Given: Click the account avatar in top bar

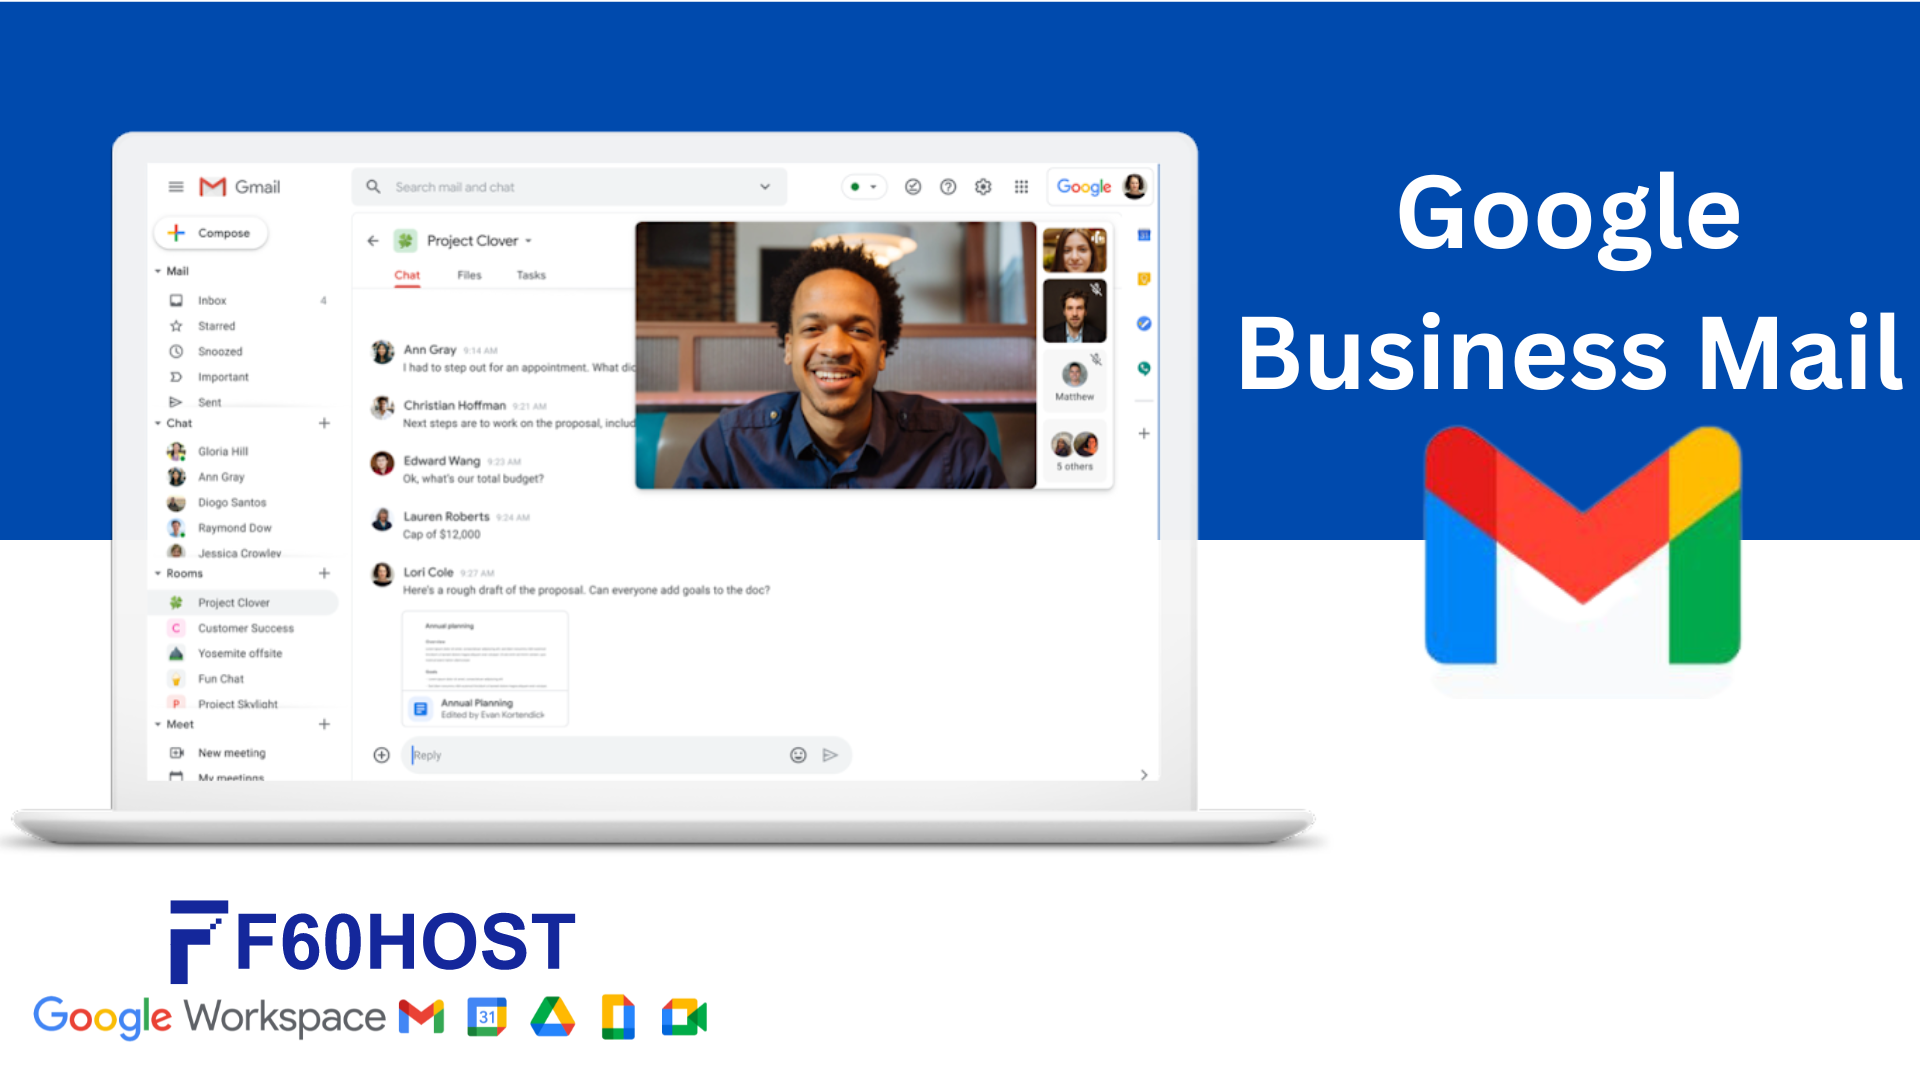Looking at the screenshot, I should pyautogui.click(x=1134, y=186).
